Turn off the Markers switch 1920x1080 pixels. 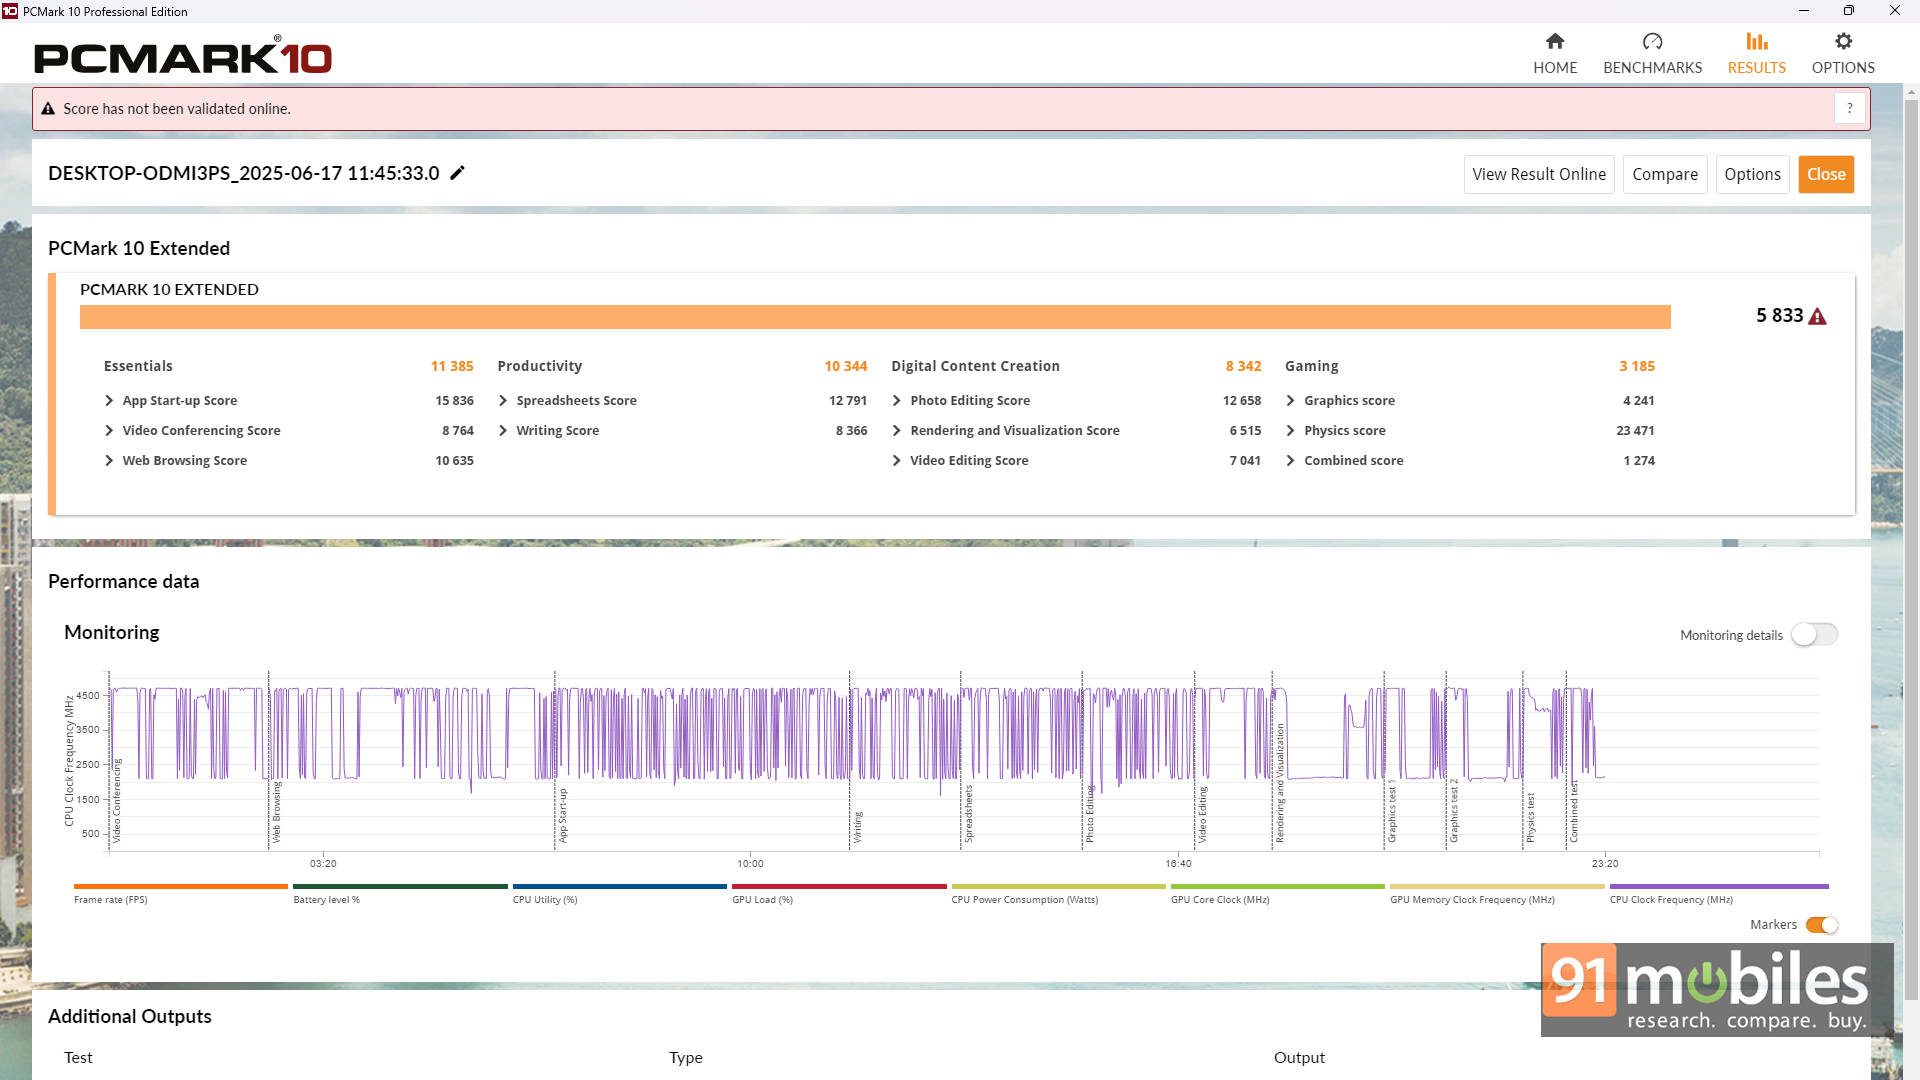point(1821,925)
